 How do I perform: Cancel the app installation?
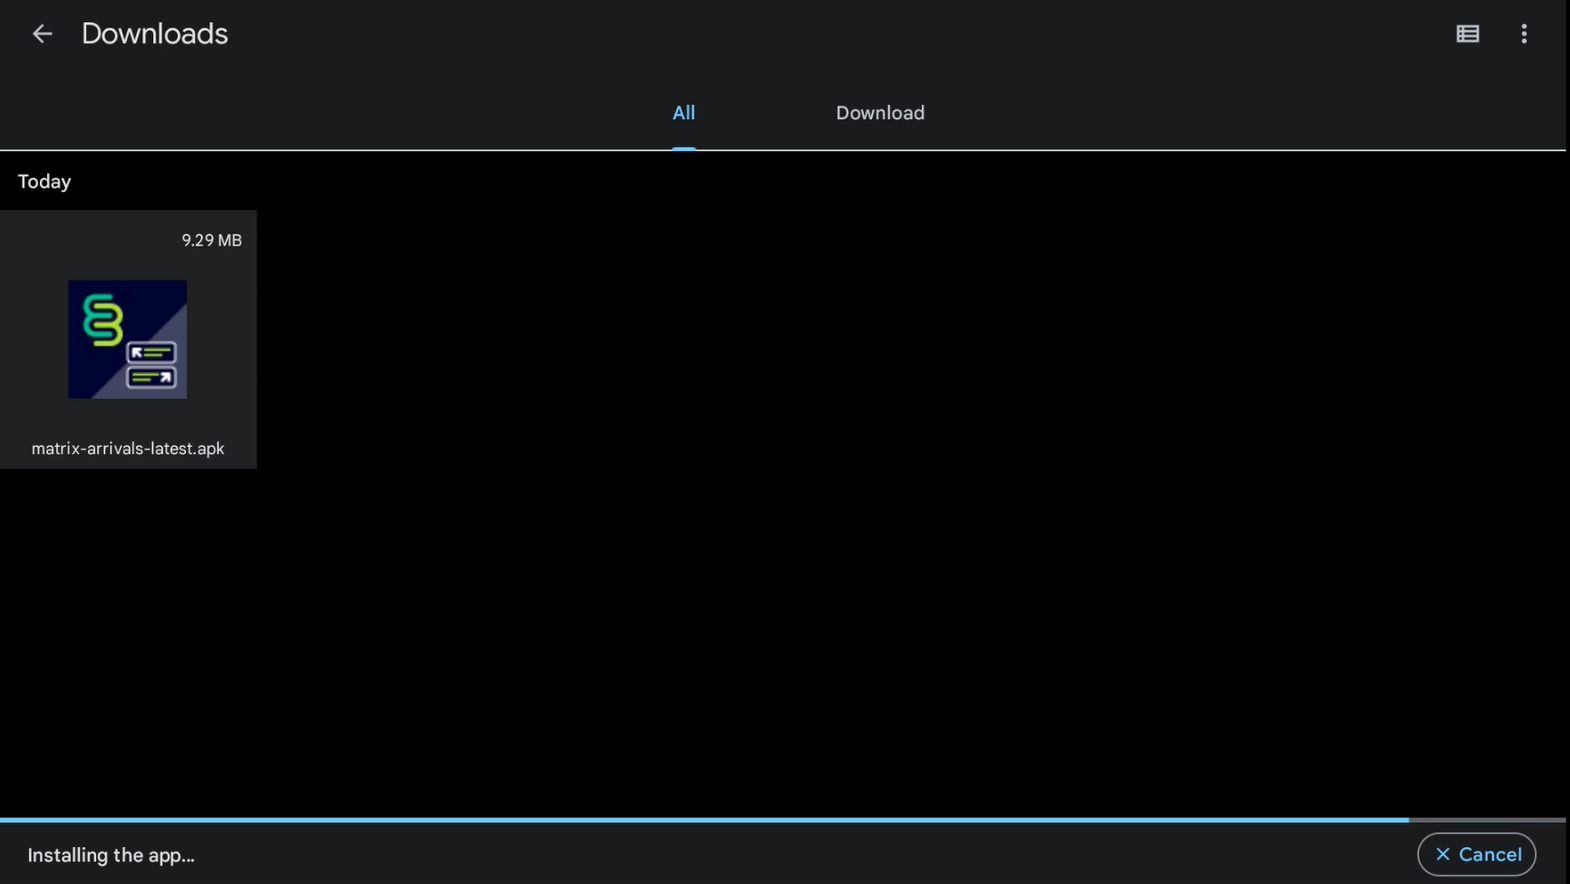(x=1476, y=854)
